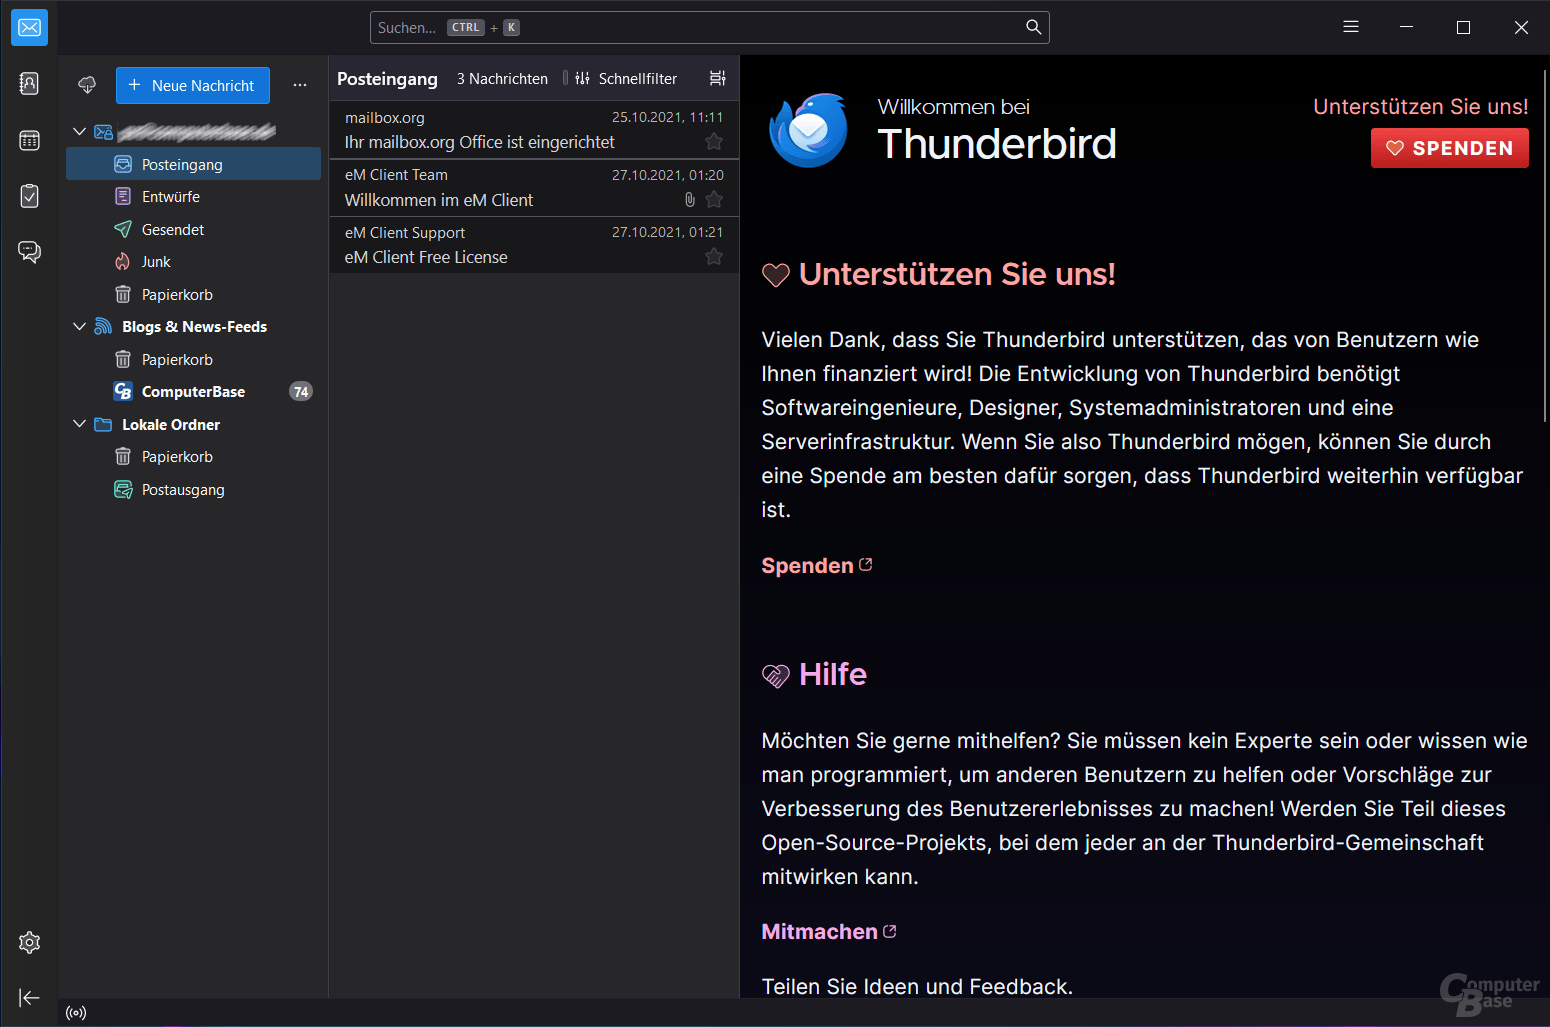Open the mailbox.org Office ist eingerichtet email

(534, 130)
